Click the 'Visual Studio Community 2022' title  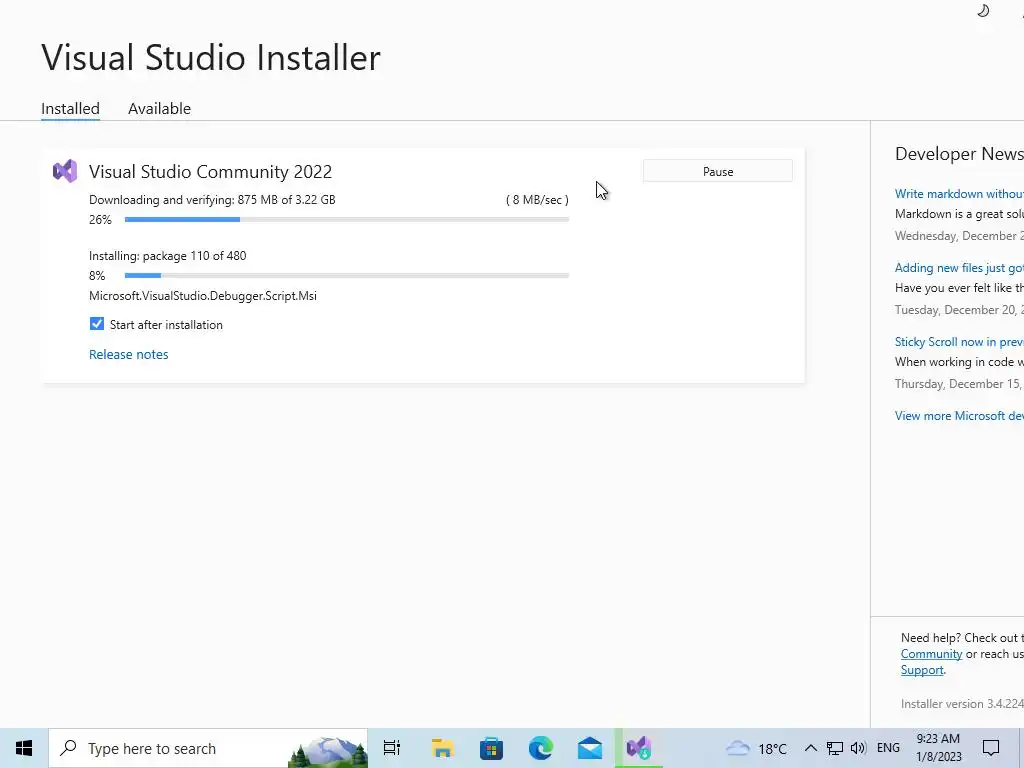[x=210, y=172]
